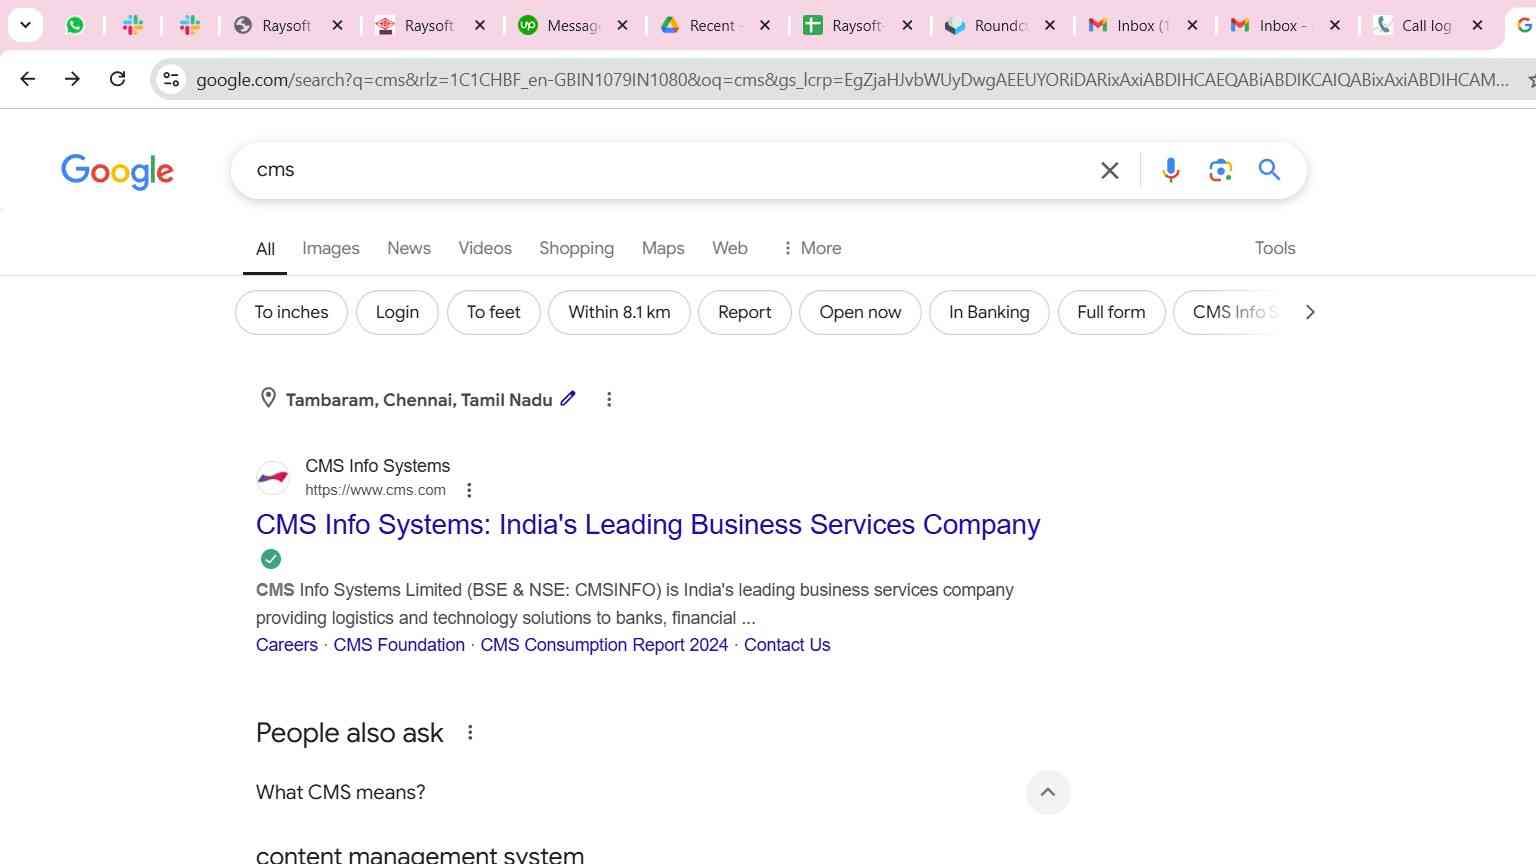Show more suggestion chips with right chevron
Viewport: 1536px width, 864px height.
click(1310, 312)
